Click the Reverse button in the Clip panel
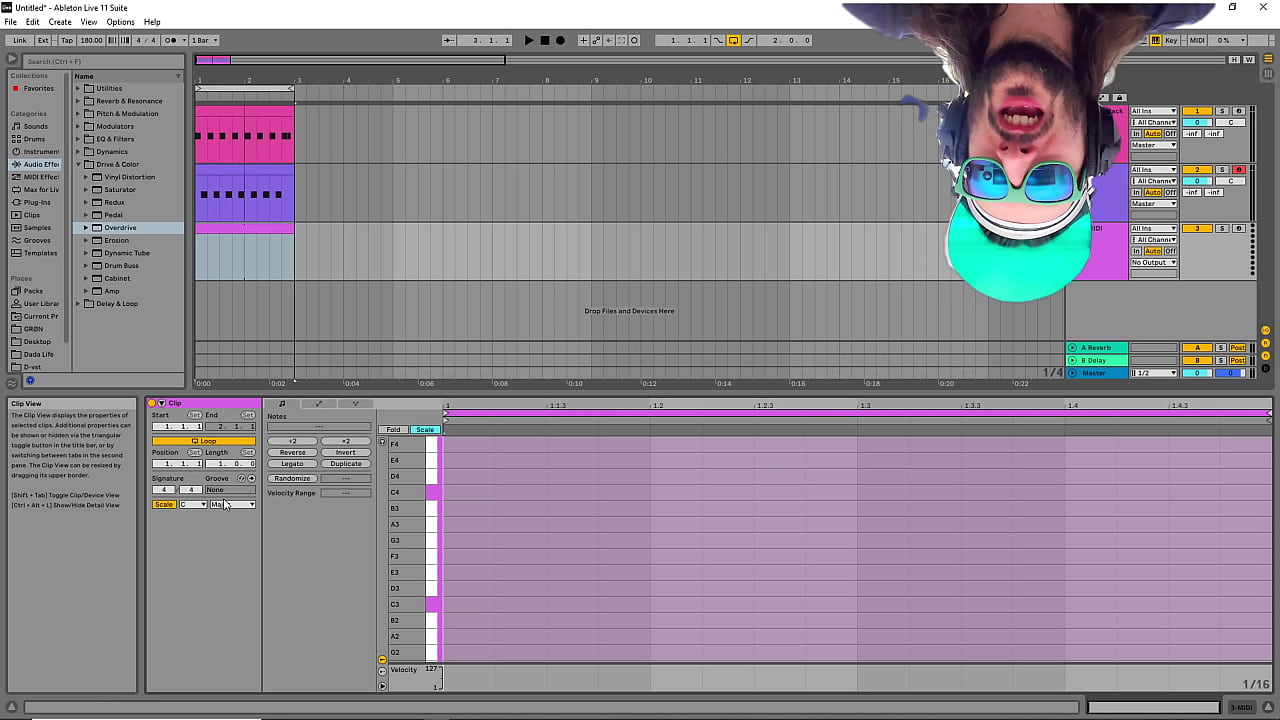Screen dimensions: 1280x720 click(x=292, y=452)
